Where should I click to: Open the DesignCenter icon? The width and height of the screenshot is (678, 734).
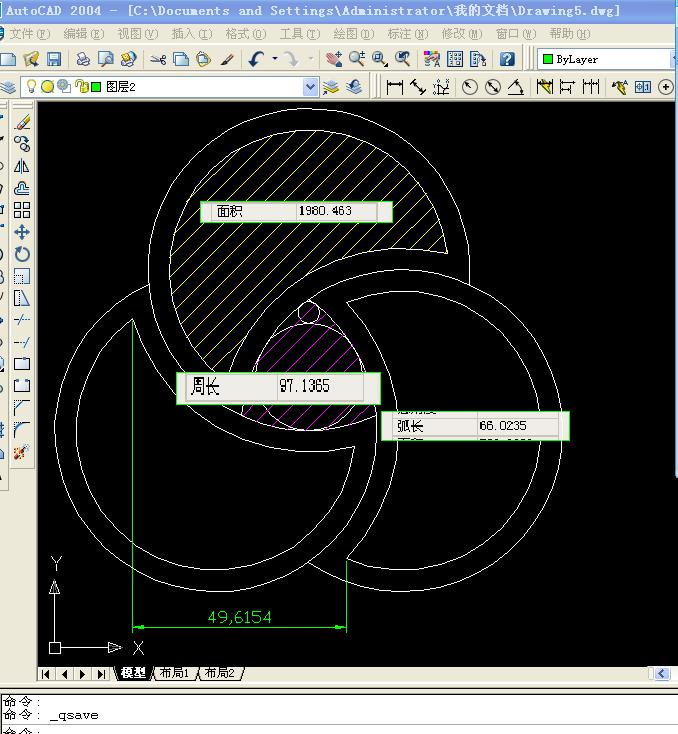[455, 59]
